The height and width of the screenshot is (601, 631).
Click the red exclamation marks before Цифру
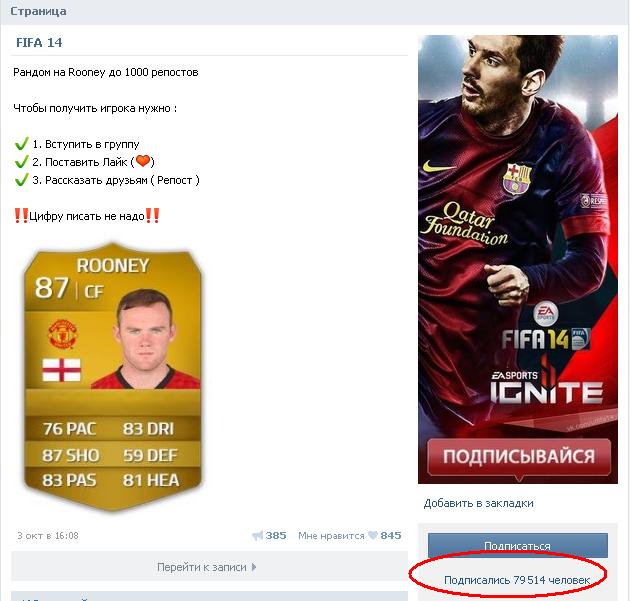[x=21, y=215]
